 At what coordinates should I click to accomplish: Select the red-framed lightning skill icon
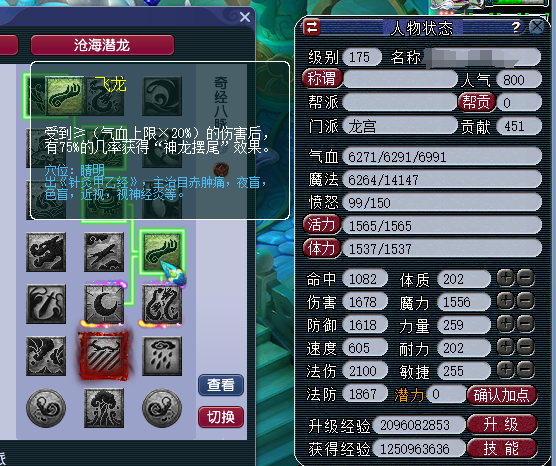point(104,356)
